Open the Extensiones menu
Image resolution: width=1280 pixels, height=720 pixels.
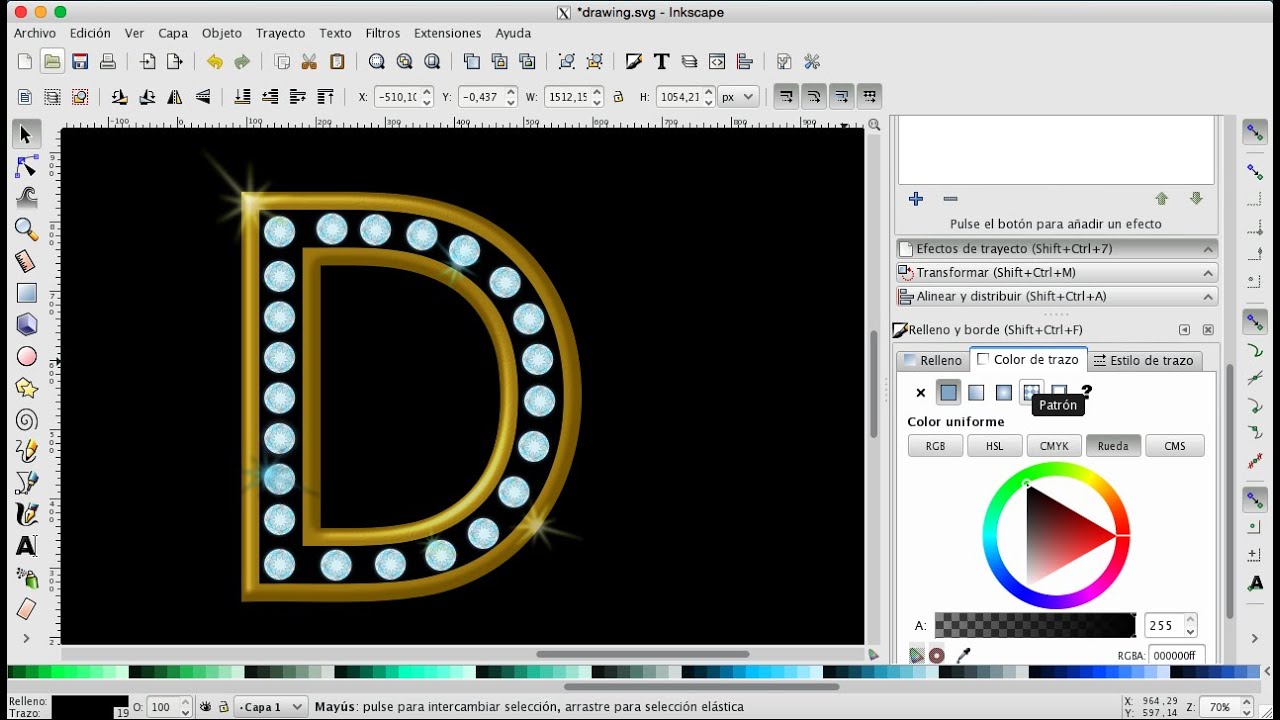447,33
